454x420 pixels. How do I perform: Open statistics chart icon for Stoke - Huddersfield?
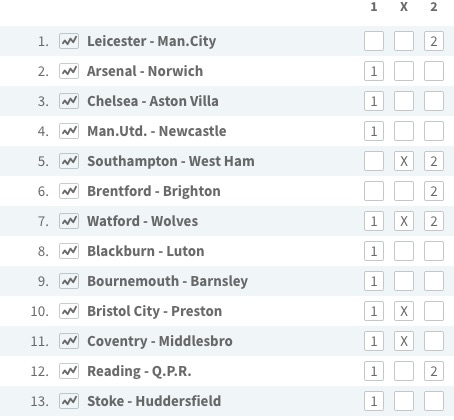tap(69, 401)
